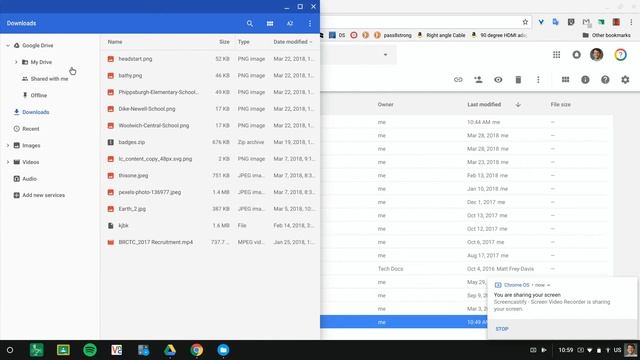
Task: Open search in the Files app header
Action: point(249,24)
